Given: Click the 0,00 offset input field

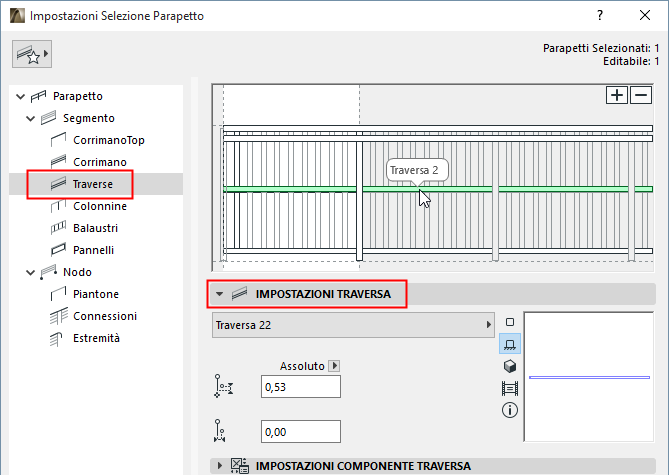Looking at the screenshot, I should [301, 431].
